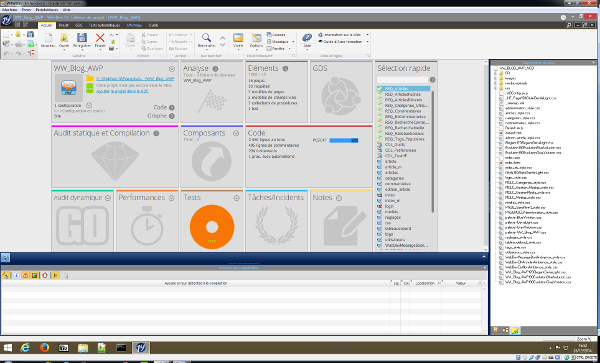
Task: Expand the Tests widget chevron
Action: click(x=236, y=198)
